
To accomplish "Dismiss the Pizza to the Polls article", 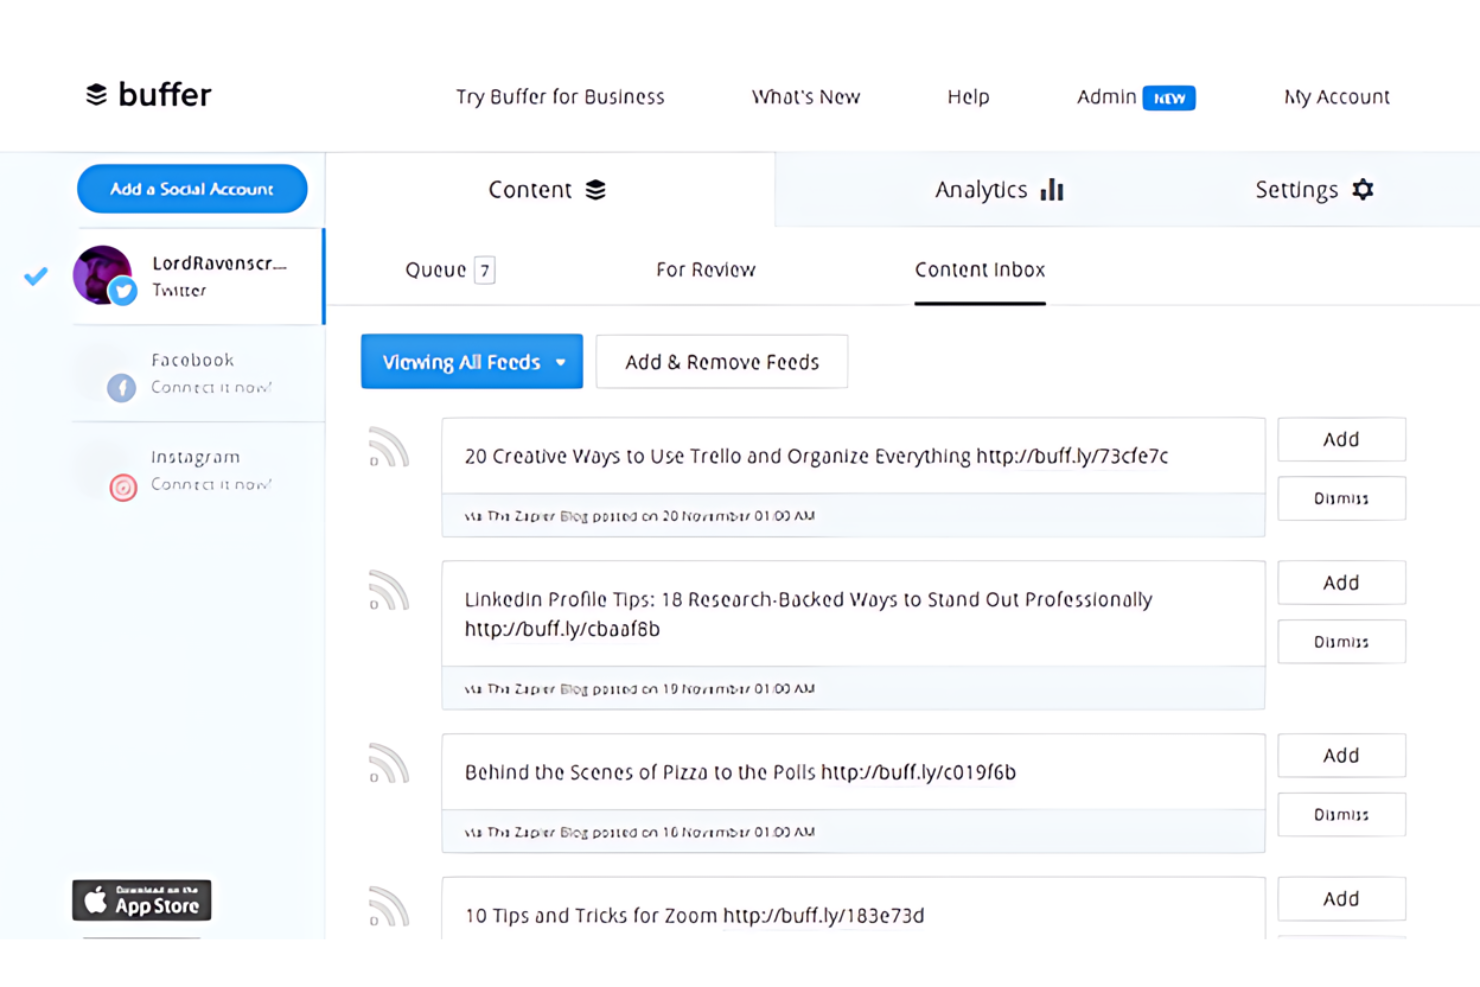I will pyautogui.click(x=1342, y=814).
